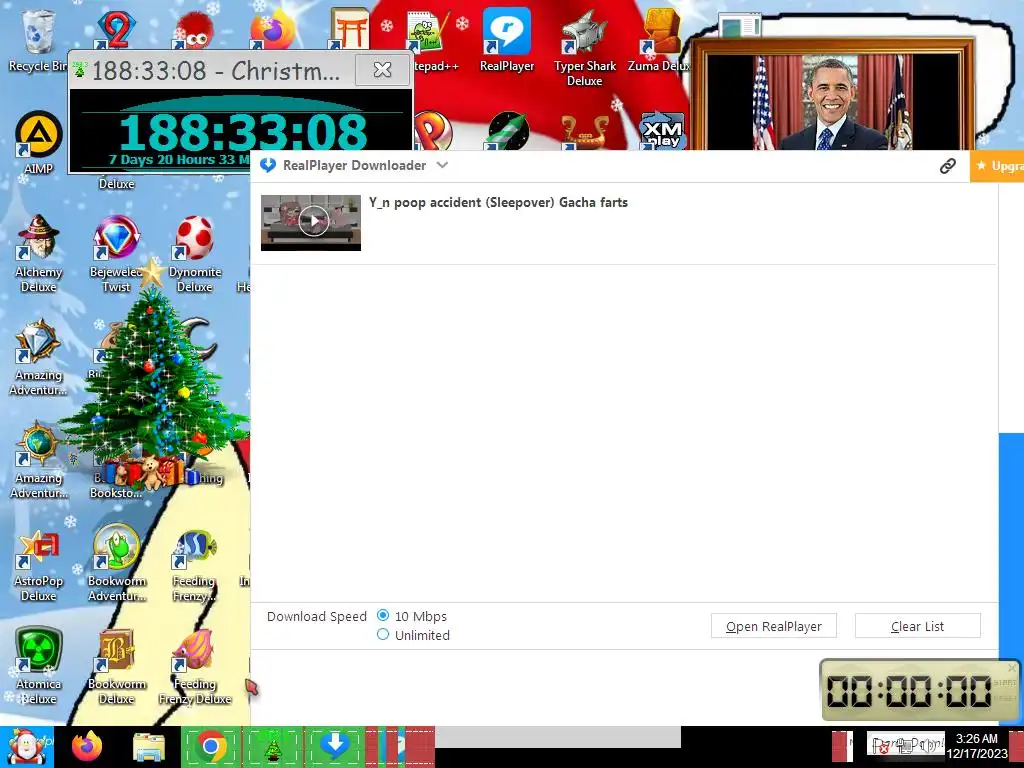Open Firefox from the taskbar
The width and height of the screenshot is (1024, 768).
(x=87, y=746)
